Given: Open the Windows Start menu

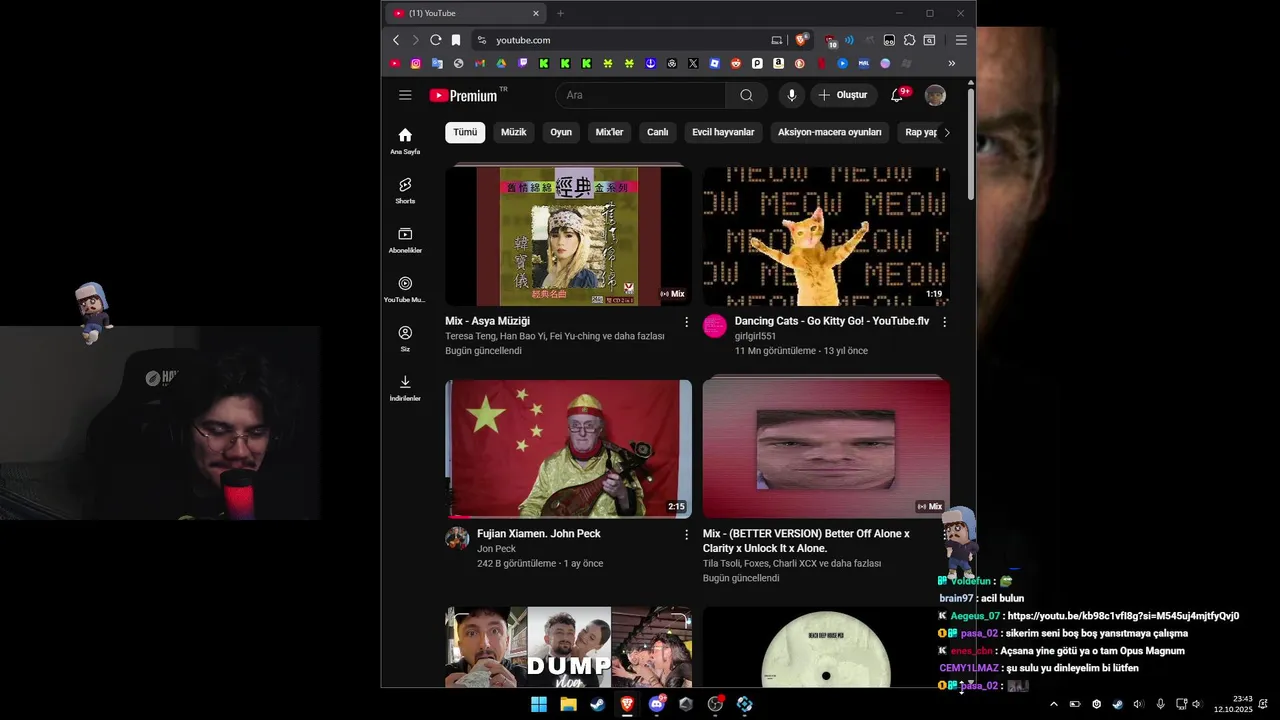Looking at the screenshot, I should click(539, 704).
